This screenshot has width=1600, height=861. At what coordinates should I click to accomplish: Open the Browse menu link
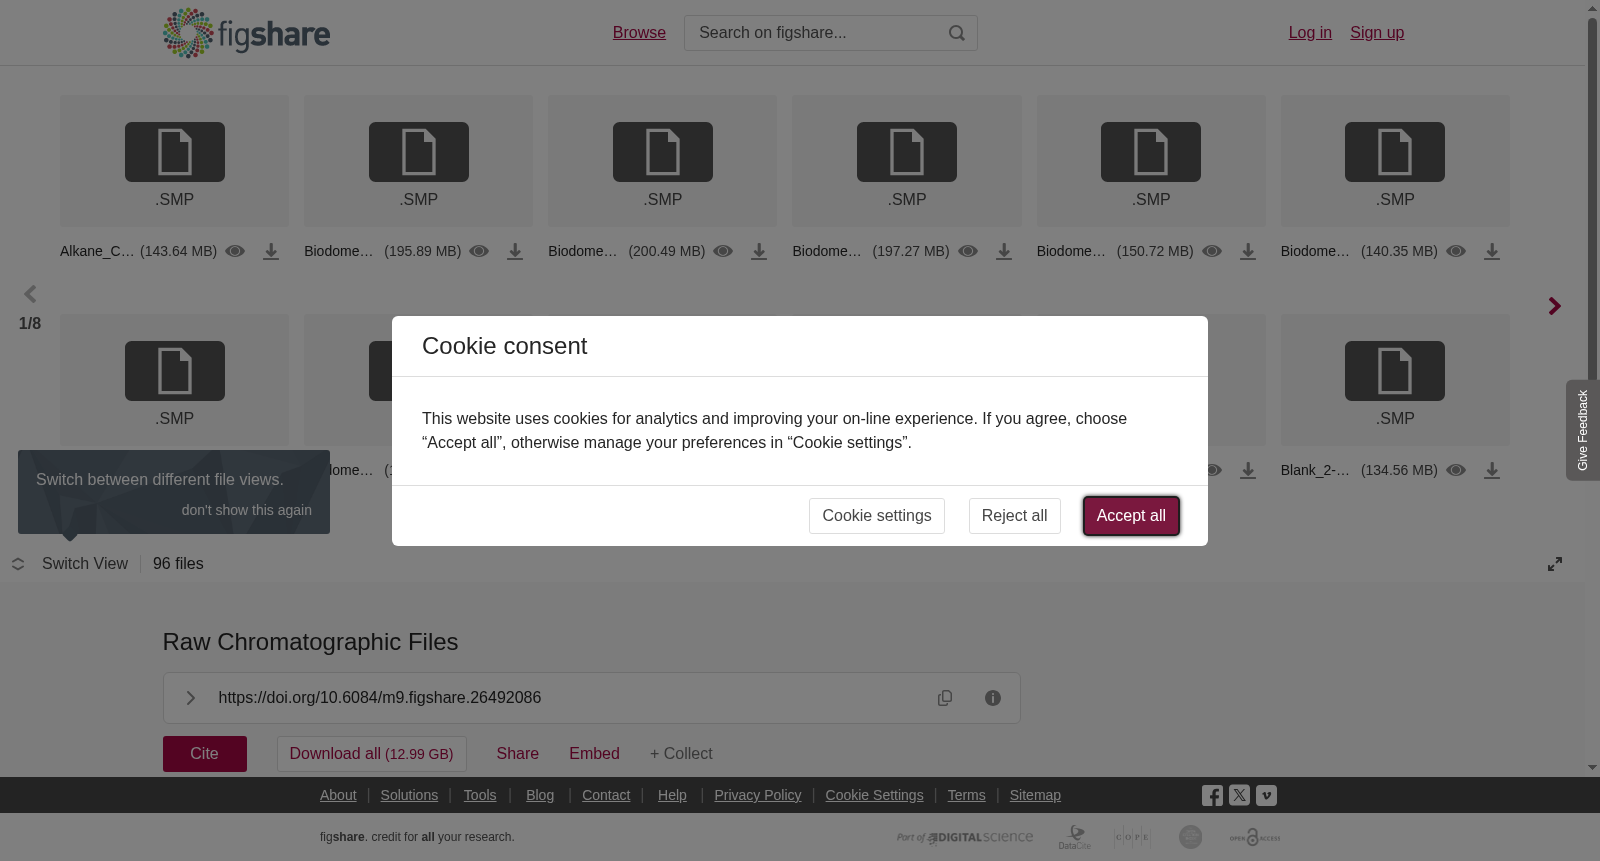[x=639, y=33]
